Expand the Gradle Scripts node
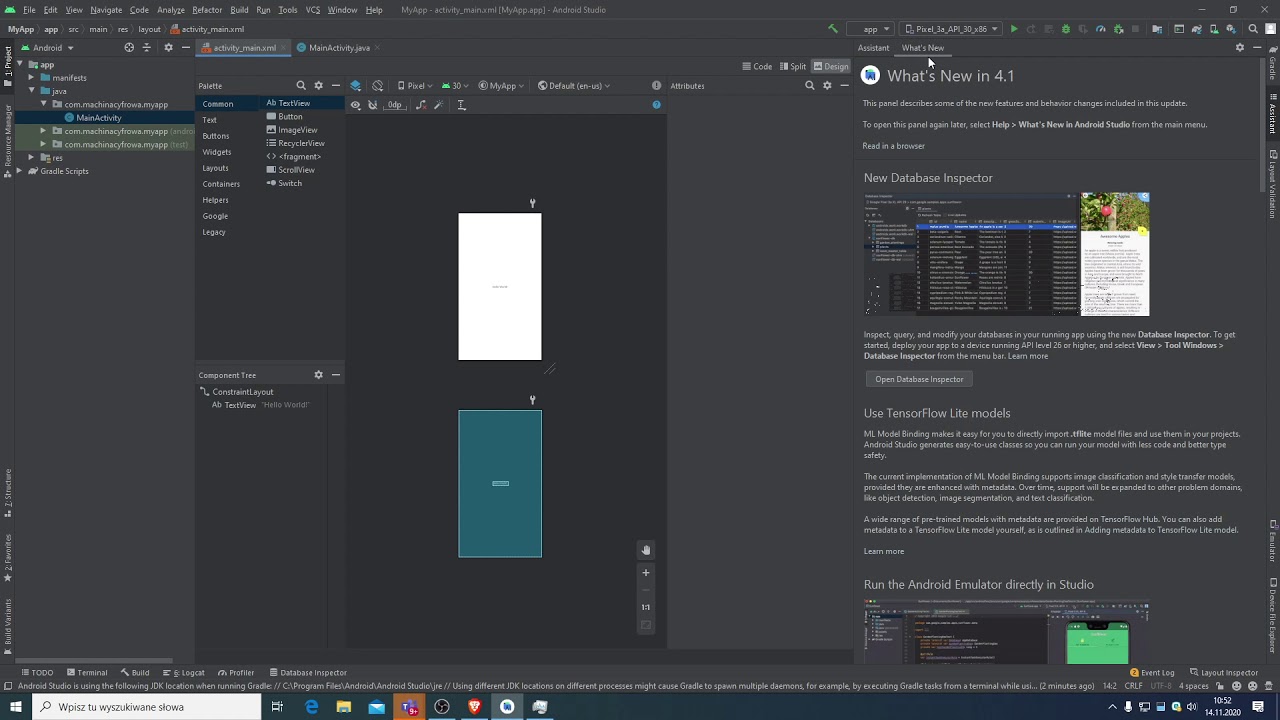This screenshot has height=720, width=1280. click(19, 171)
